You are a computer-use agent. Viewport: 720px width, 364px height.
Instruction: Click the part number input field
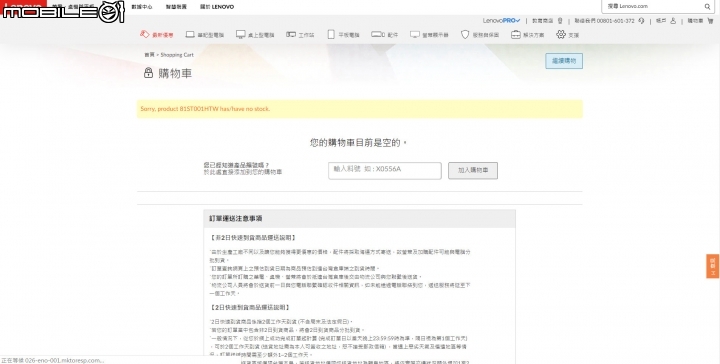tap(385, 170)
